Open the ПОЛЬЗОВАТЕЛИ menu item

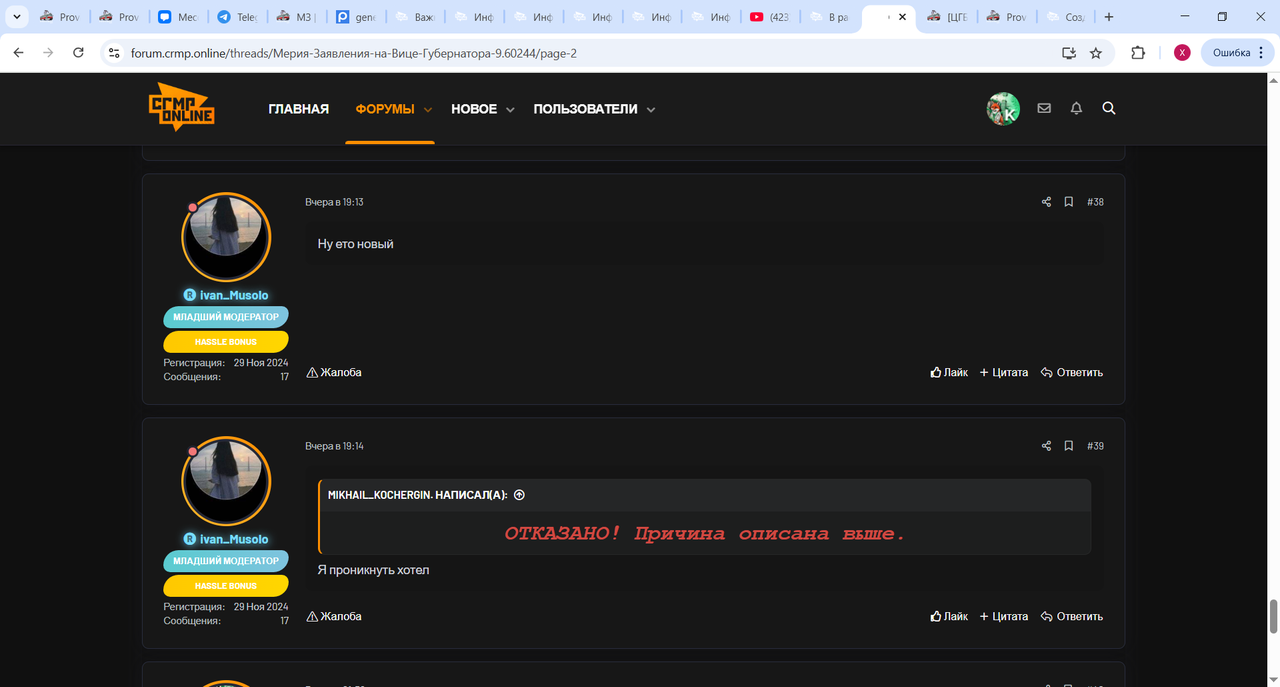585,109
